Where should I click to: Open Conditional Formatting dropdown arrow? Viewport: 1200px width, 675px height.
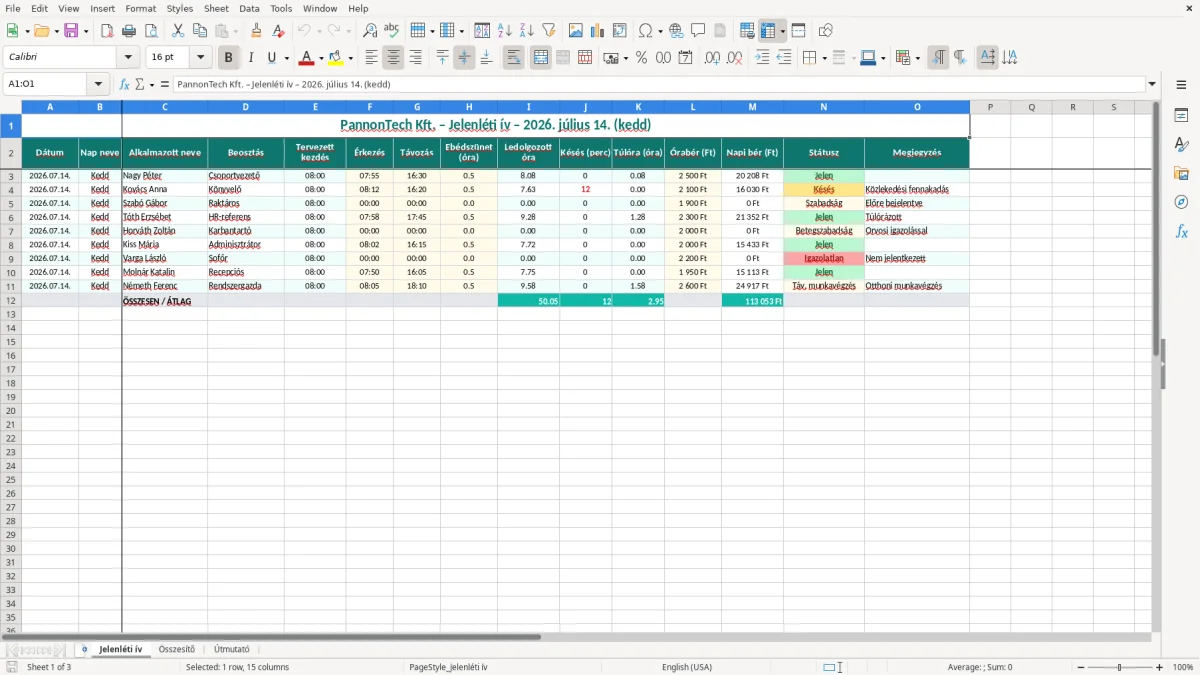point(918,58)
